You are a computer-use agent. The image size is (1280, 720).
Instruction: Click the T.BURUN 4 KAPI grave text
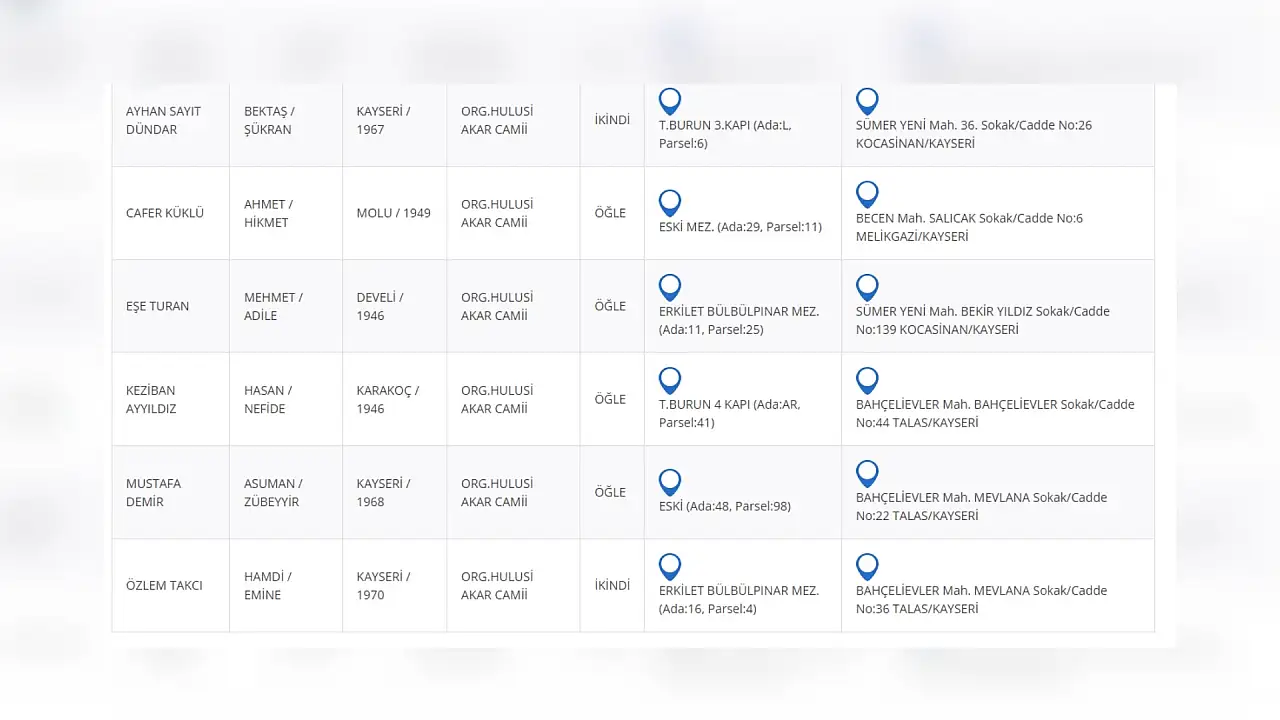pos(730,413)
